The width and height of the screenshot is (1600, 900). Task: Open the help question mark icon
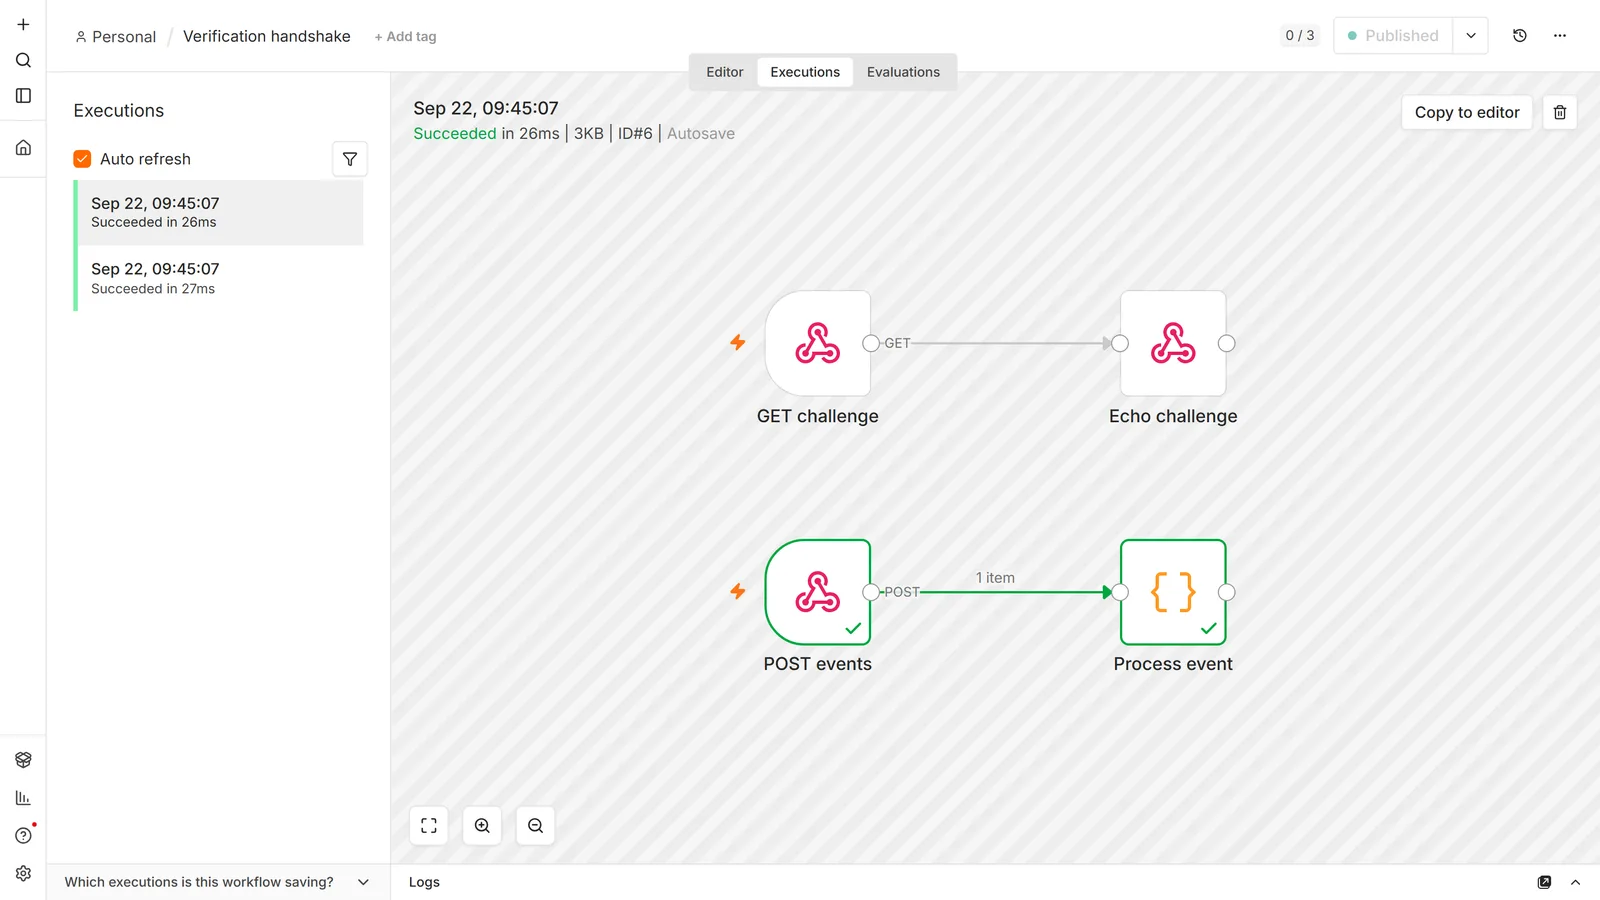[x=23, y=835]
